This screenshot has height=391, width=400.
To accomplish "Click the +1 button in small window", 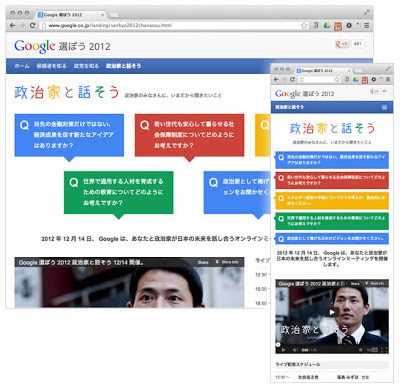I will click(375, 91).
